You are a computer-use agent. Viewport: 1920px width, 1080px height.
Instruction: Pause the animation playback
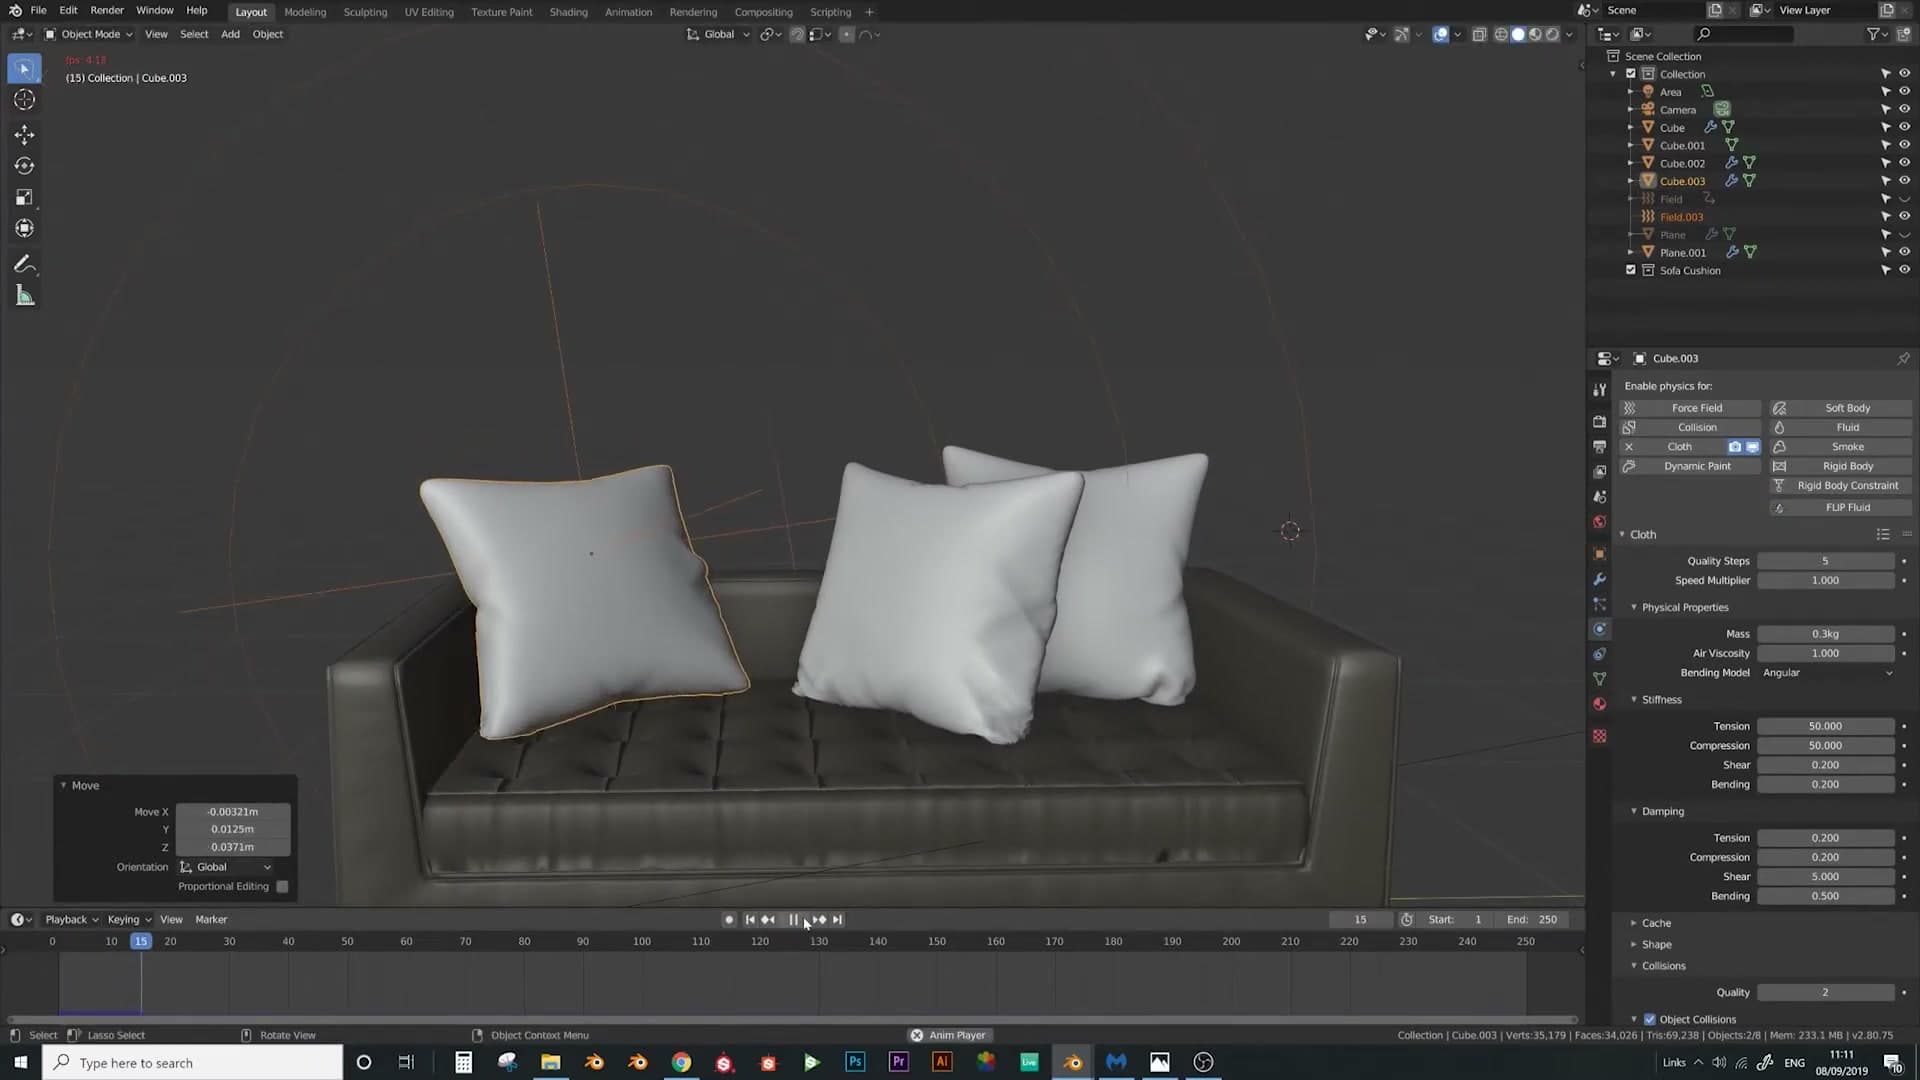click(794, 920)
